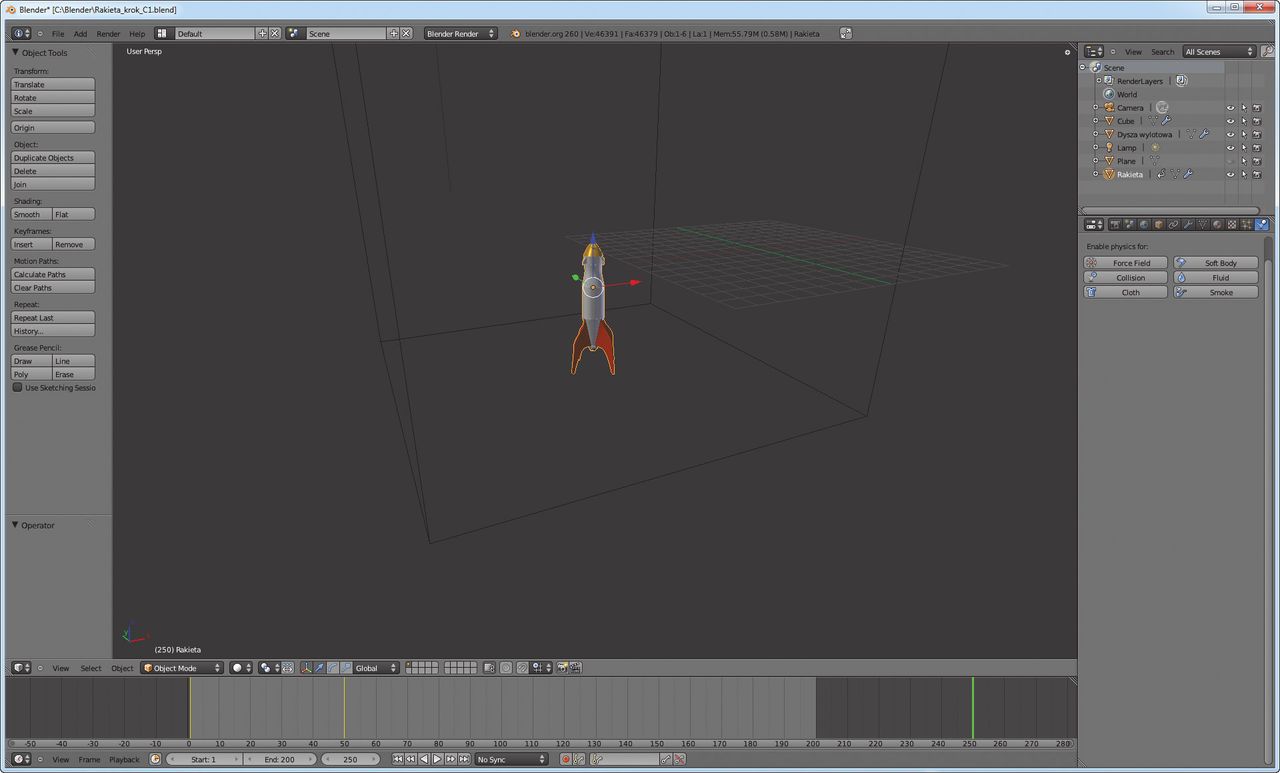
Task: Toggle Cube visibility eye in outliner
Action: 1231,121
